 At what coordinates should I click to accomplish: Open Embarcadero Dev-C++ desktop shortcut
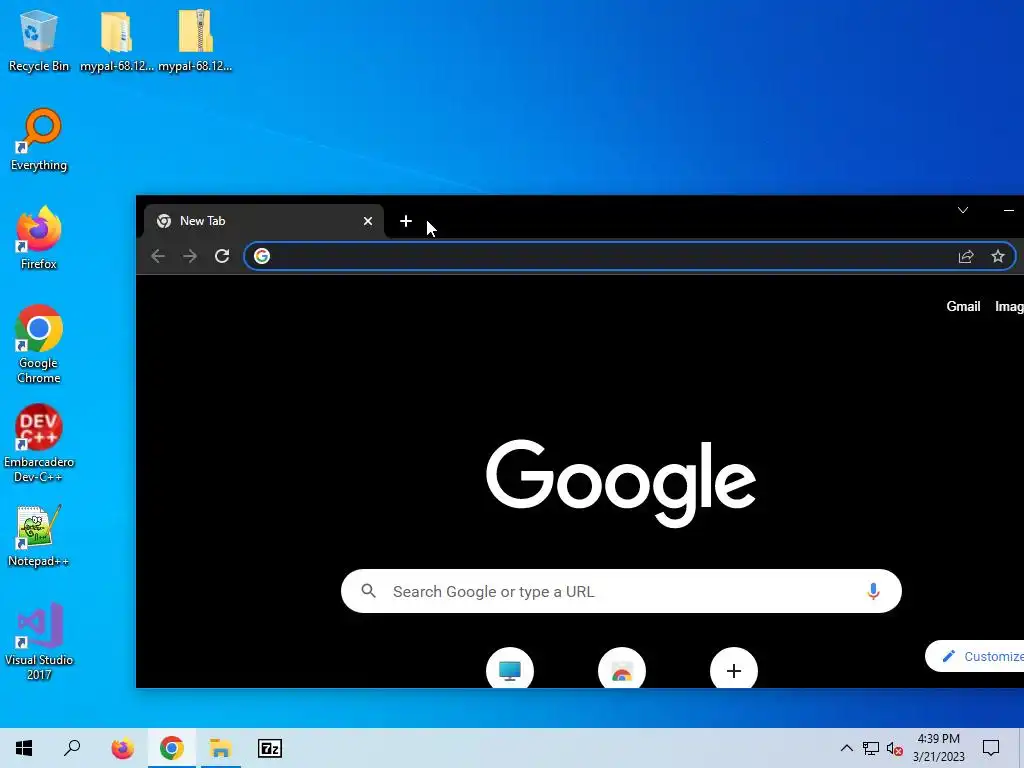(39, 443)
